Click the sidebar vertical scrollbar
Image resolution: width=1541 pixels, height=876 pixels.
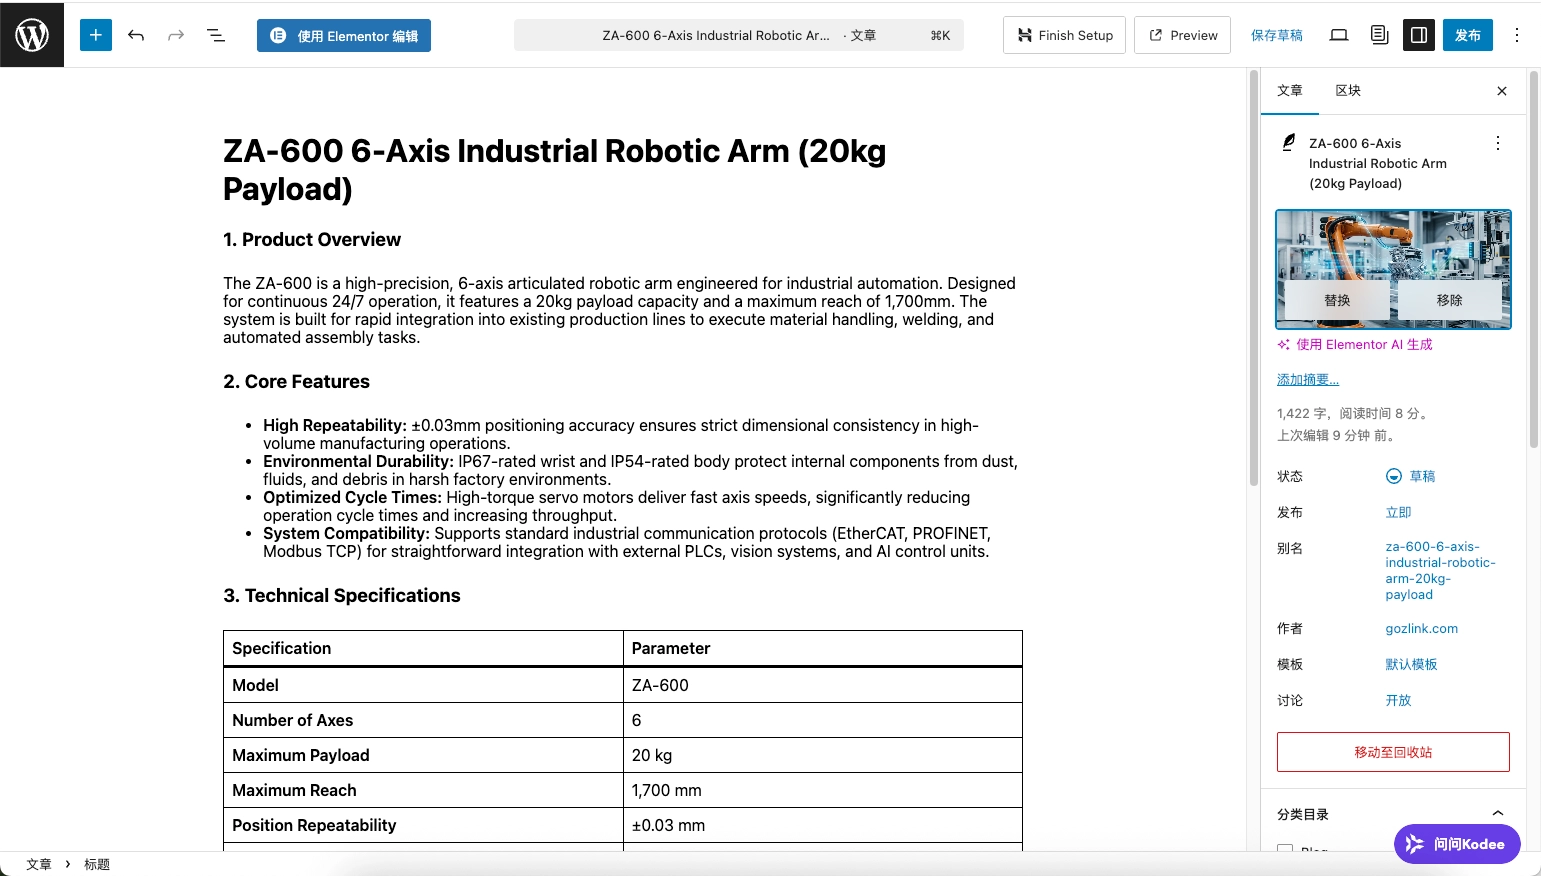1534,260
